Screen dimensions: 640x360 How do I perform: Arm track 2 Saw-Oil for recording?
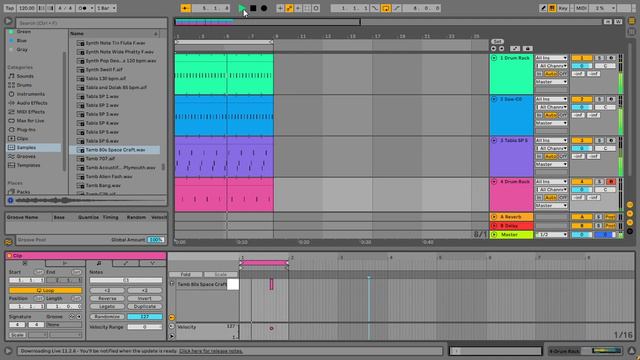[x=611, y=99]
